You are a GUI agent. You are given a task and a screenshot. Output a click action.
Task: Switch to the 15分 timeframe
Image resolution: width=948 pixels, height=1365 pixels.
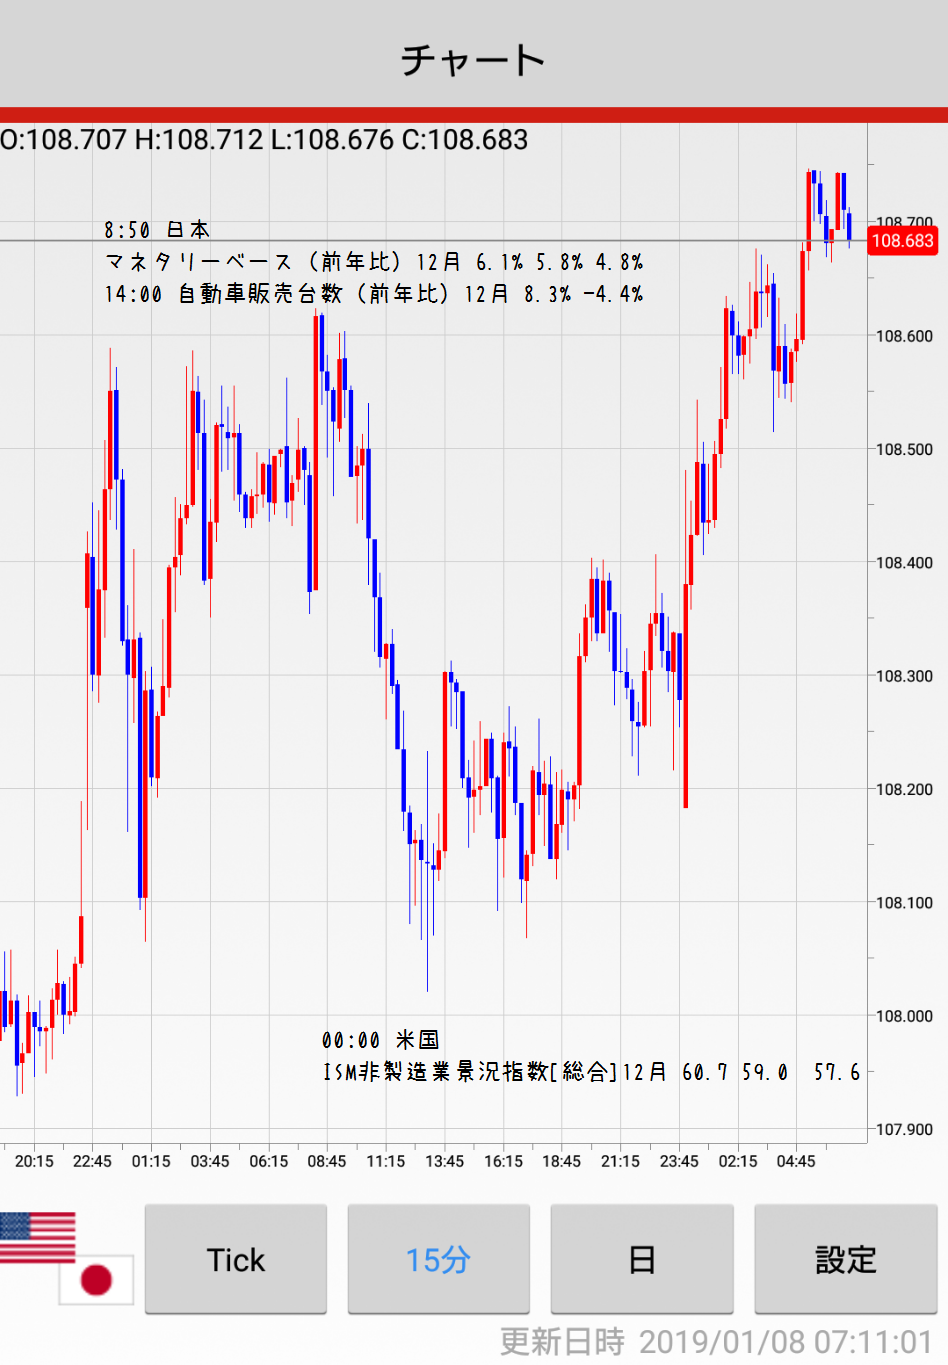pos(438,1259)
